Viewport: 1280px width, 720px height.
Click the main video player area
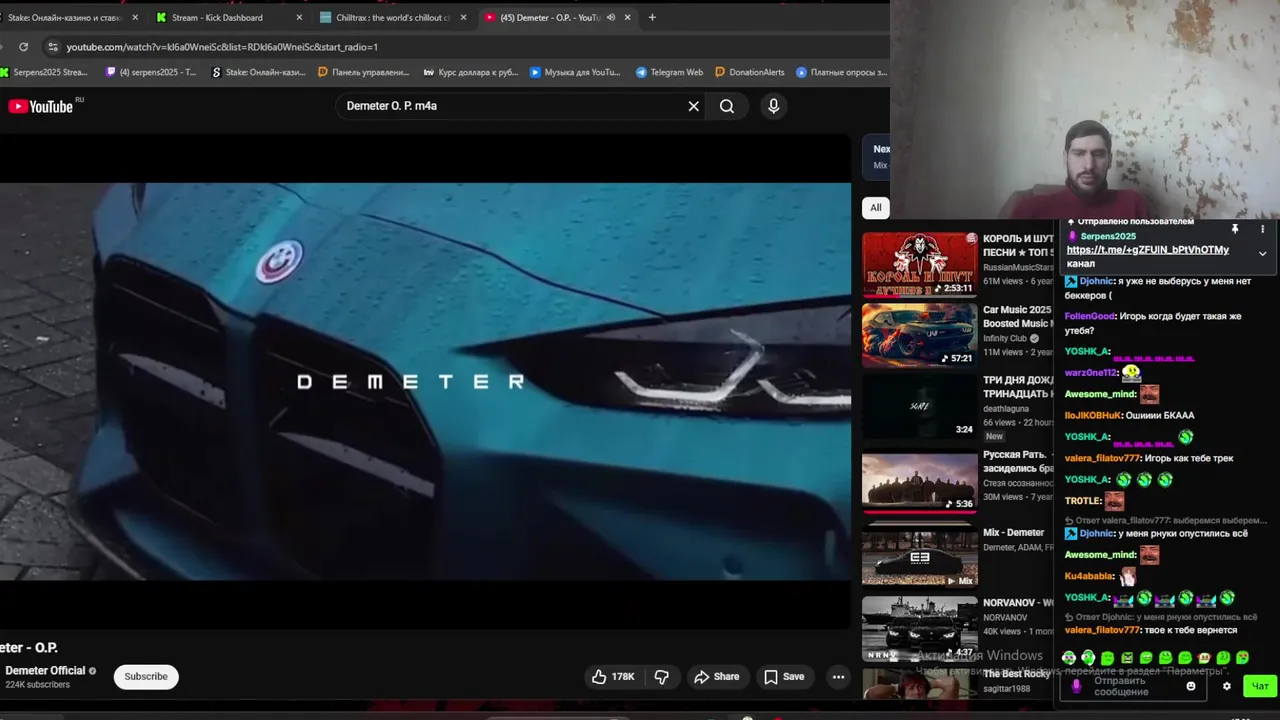click(425, 381)
